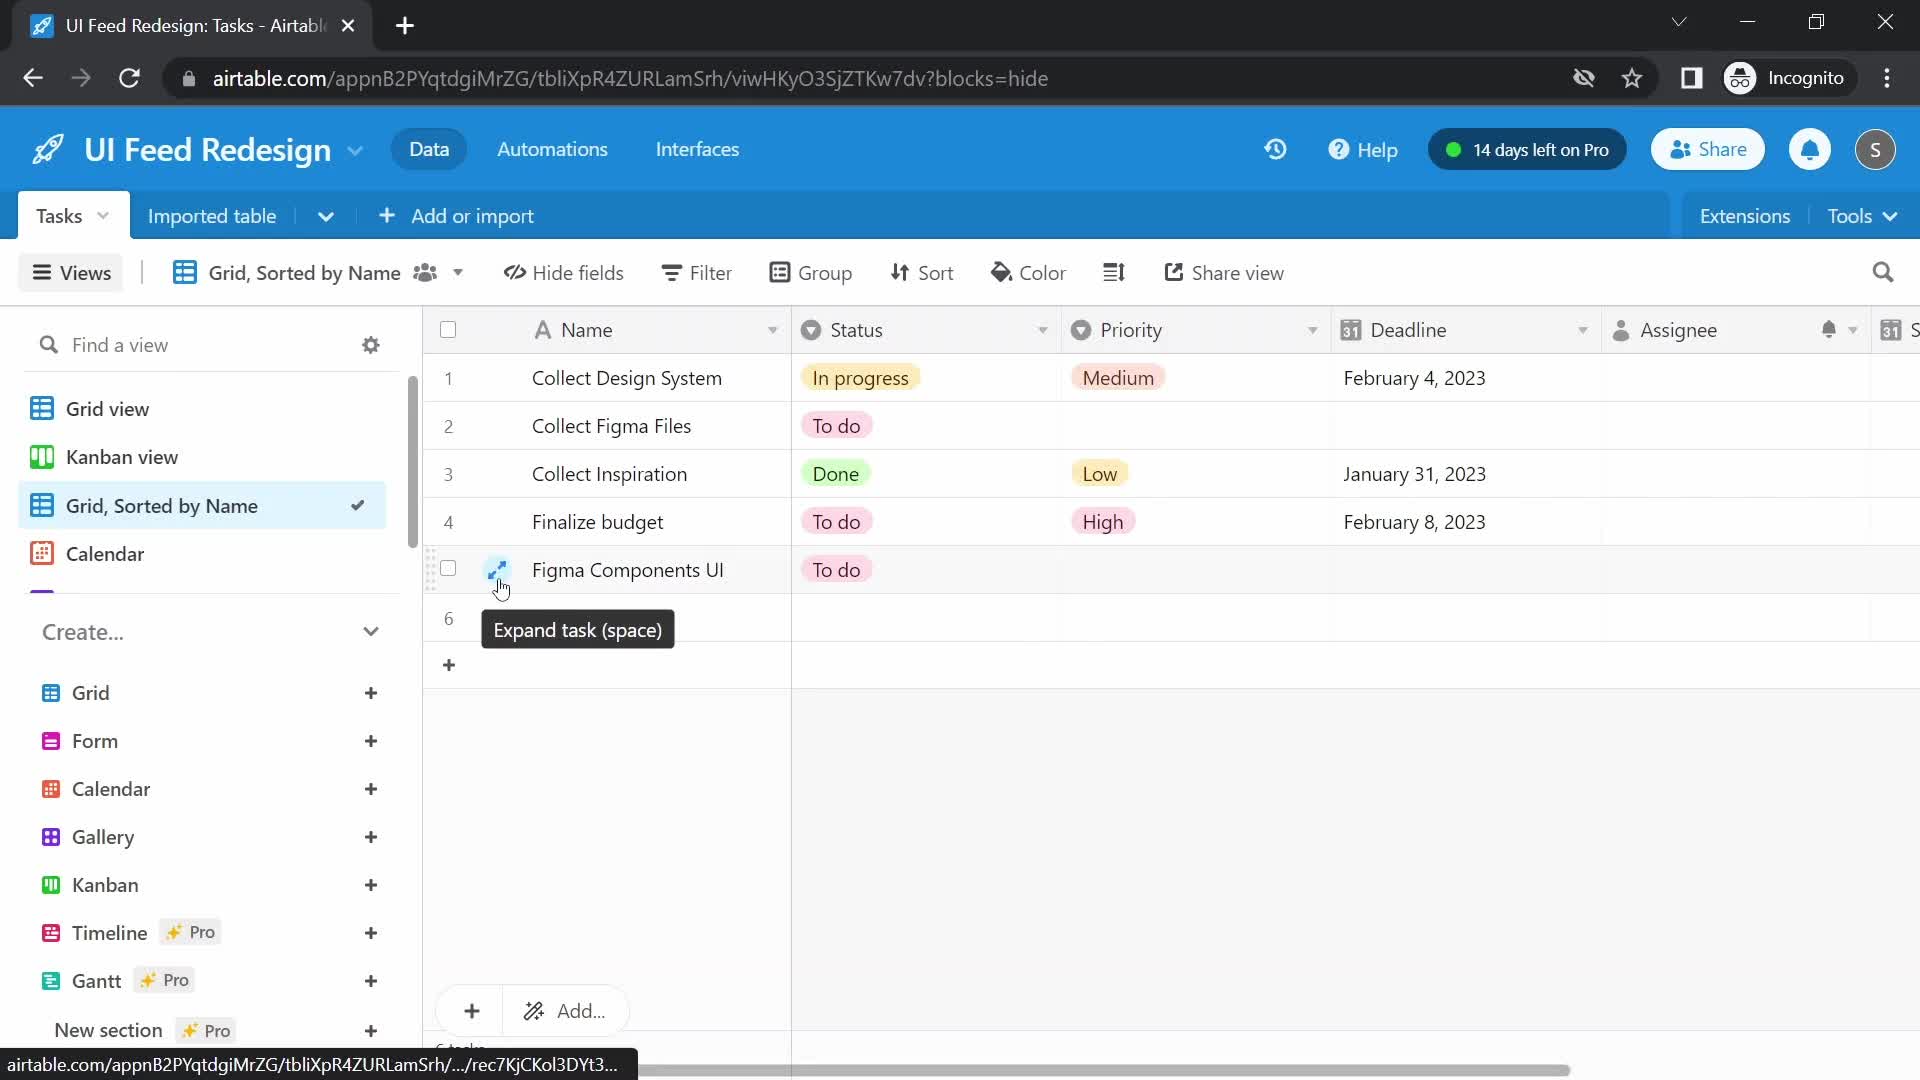The image size is (1920, 1080).
Task: Enable checkbox for row 4 Finalize budget
Action: (x=448, y=521)
